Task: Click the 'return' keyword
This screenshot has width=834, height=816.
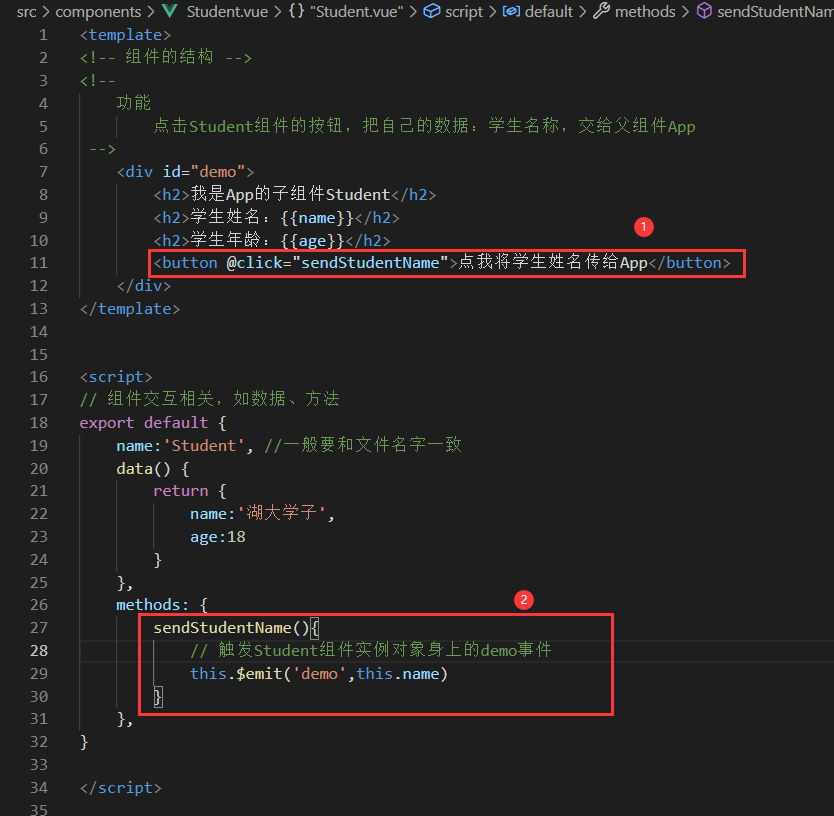Action: tap(181, 491)
